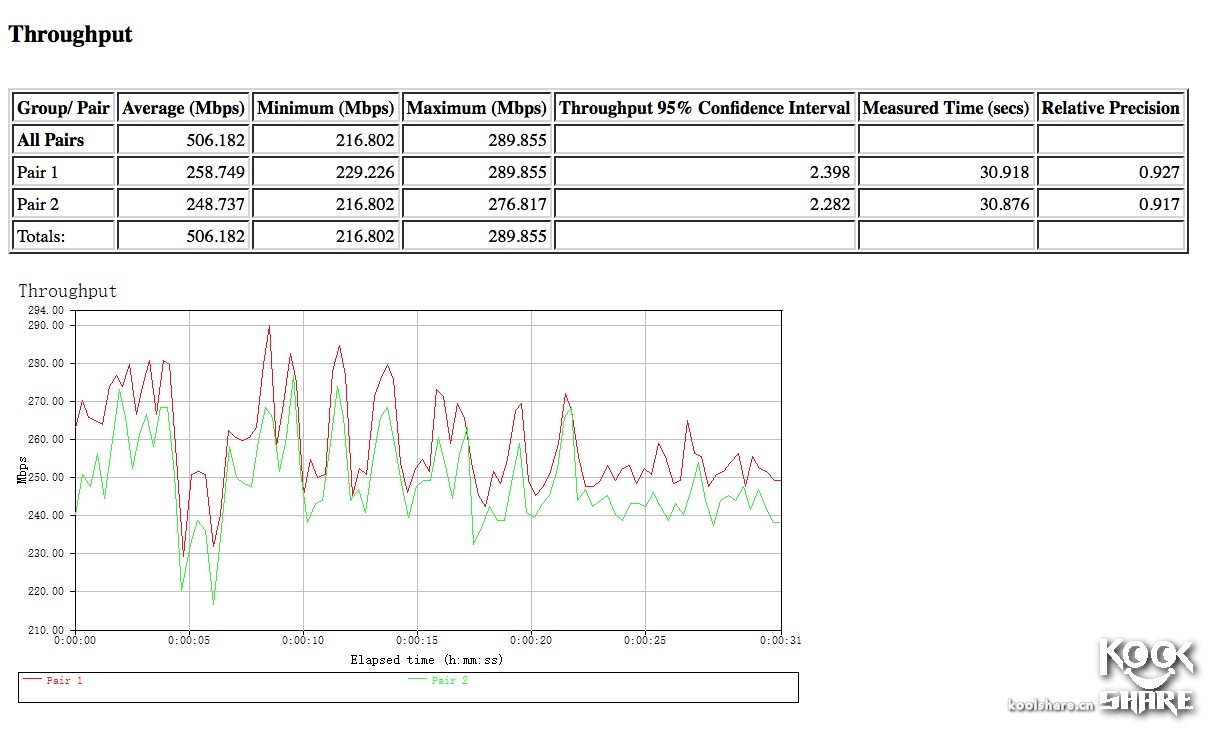Screen dimensions: 1210x730
Task: Select the bold Throughput page heading
Action: click(x=70, y=35)
